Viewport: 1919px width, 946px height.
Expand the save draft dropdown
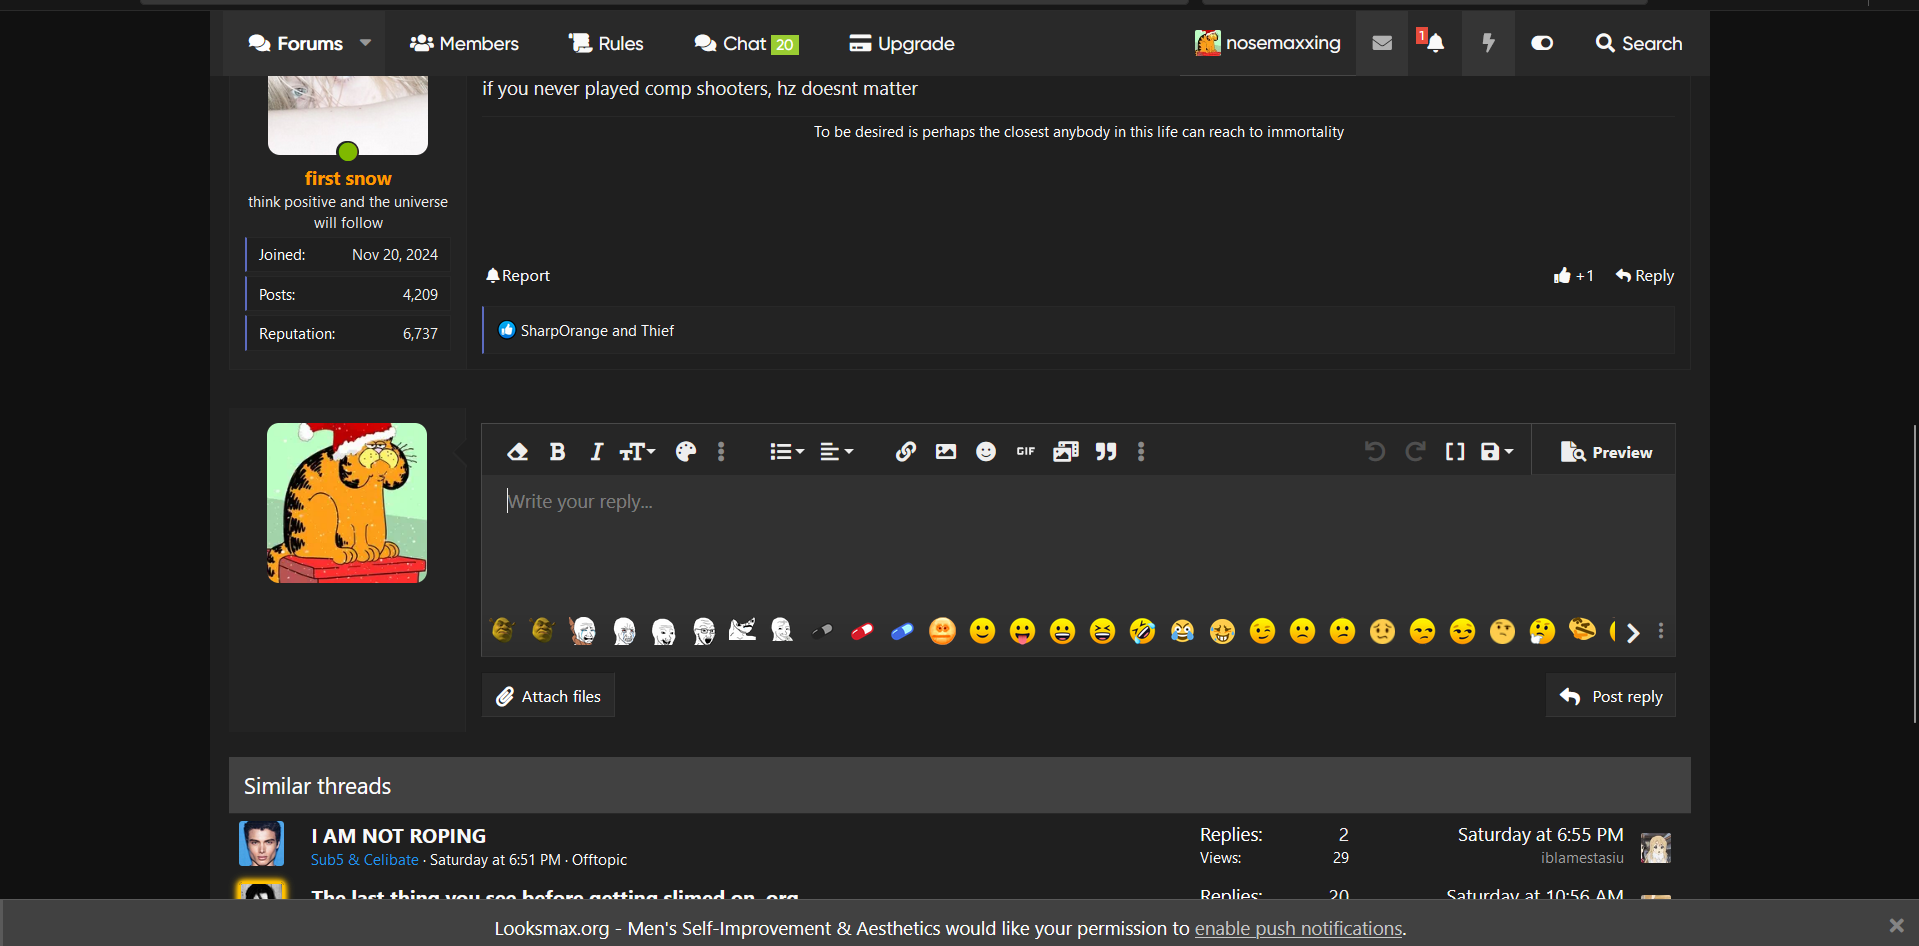point(1496,452)
